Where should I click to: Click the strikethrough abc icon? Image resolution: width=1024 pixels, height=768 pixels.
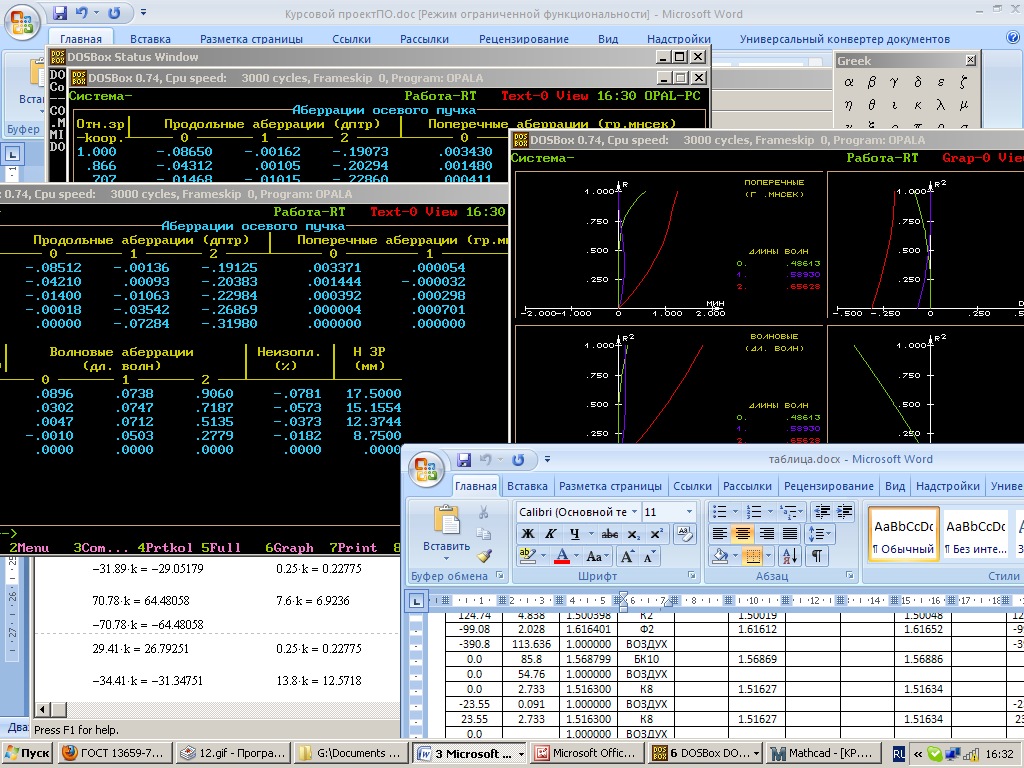[610, 534]
